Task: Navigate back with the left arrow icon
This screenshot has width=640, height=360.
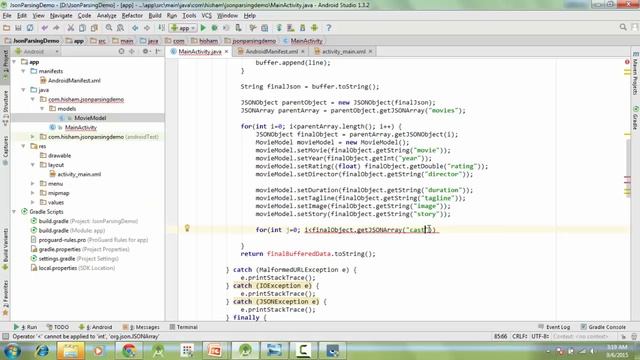Action: click(x=135, y=28)
